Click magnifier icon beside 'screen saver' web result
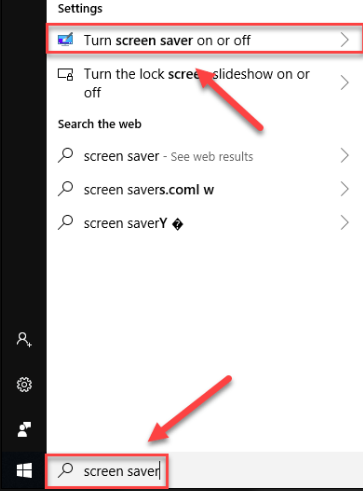363x491 pixels. click(x=65, y=155)
